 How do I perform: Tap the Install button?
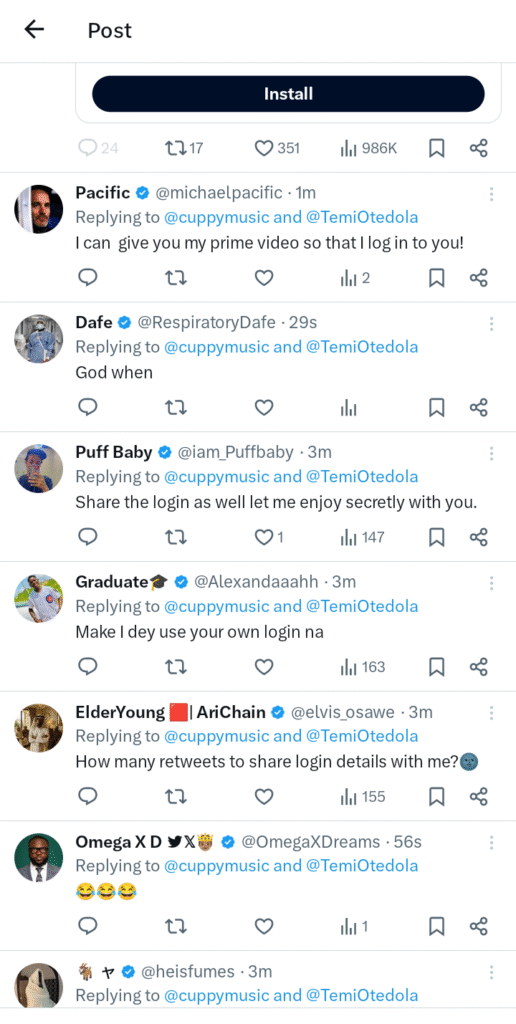[x=288, y=94]
